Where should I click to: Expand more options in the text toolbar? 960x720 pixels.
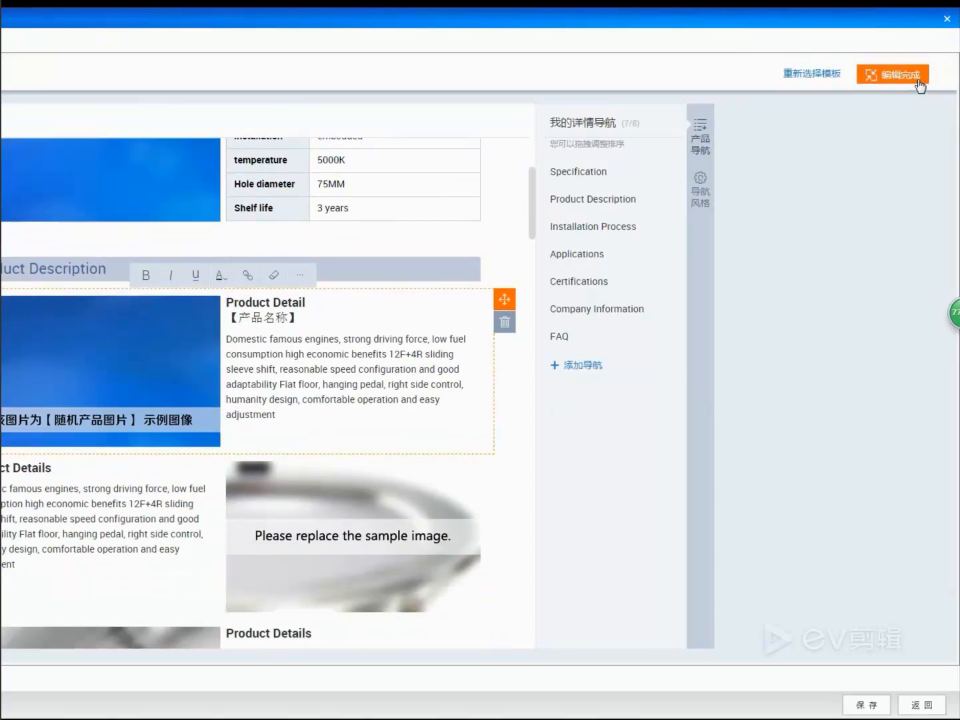click(299, 276)
